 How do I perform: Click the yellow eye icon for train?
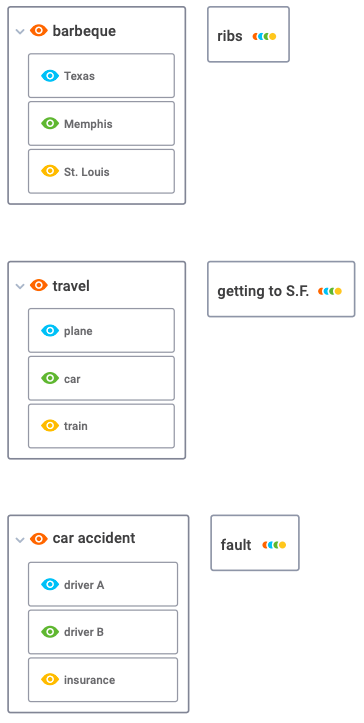(50, 426)
